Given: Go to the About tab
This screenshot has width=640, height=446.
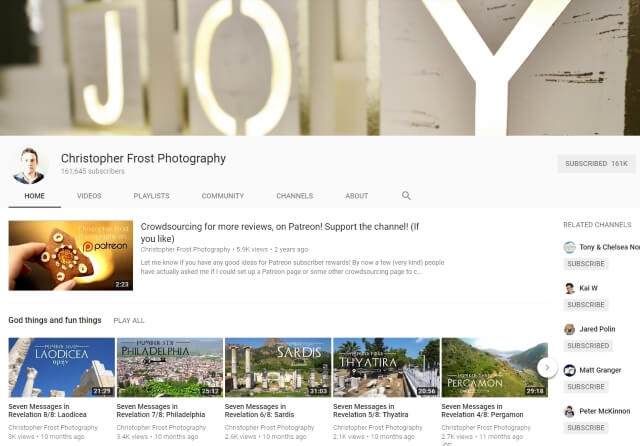Looking at the screenshot, I should point(357,196).
